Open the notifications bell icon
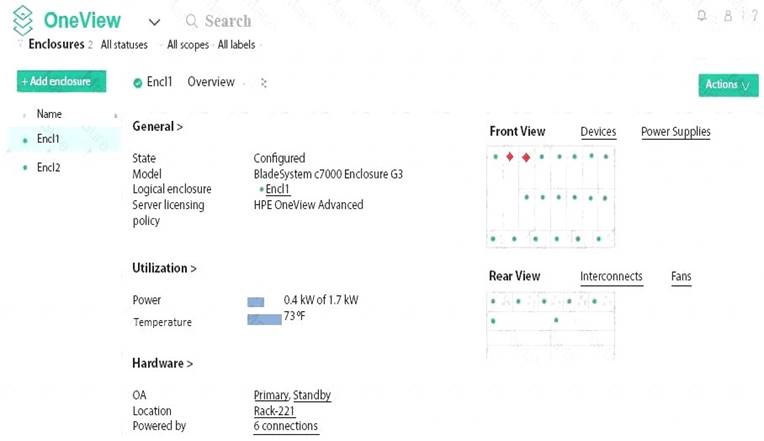 tap(702, 16)
